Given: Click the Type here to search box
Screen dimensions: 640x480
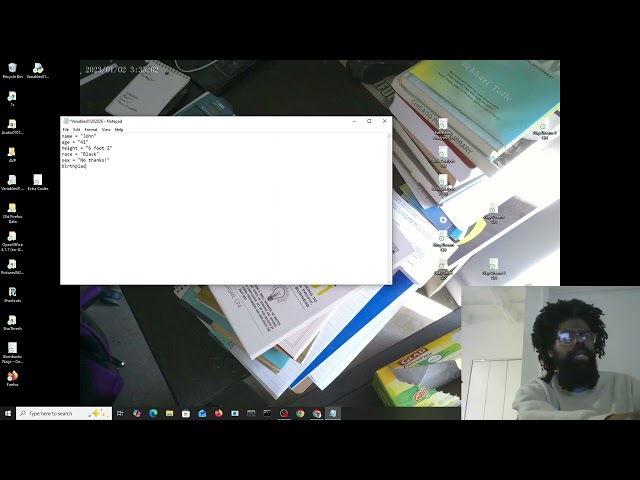Looking at the screenshot, I should point(64,413).
